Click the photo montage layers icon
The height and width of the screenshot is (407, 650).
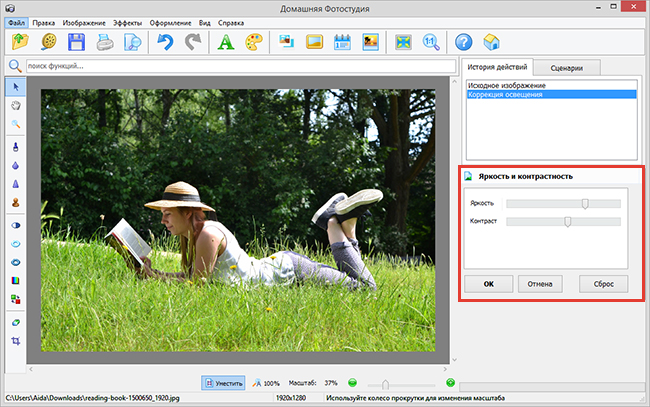pyautogui.click(x=286, y=42)
